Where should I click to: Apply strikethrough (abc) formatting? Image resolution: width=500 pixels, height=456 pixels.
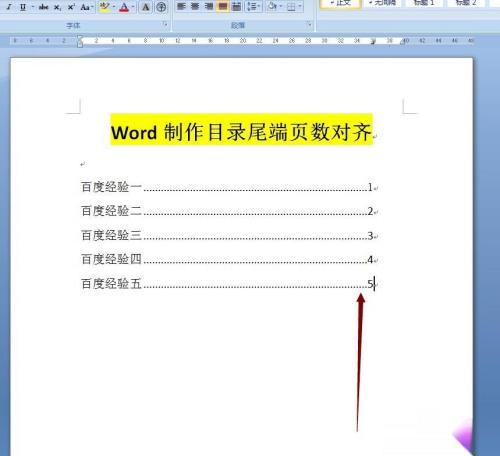point(43,7)
